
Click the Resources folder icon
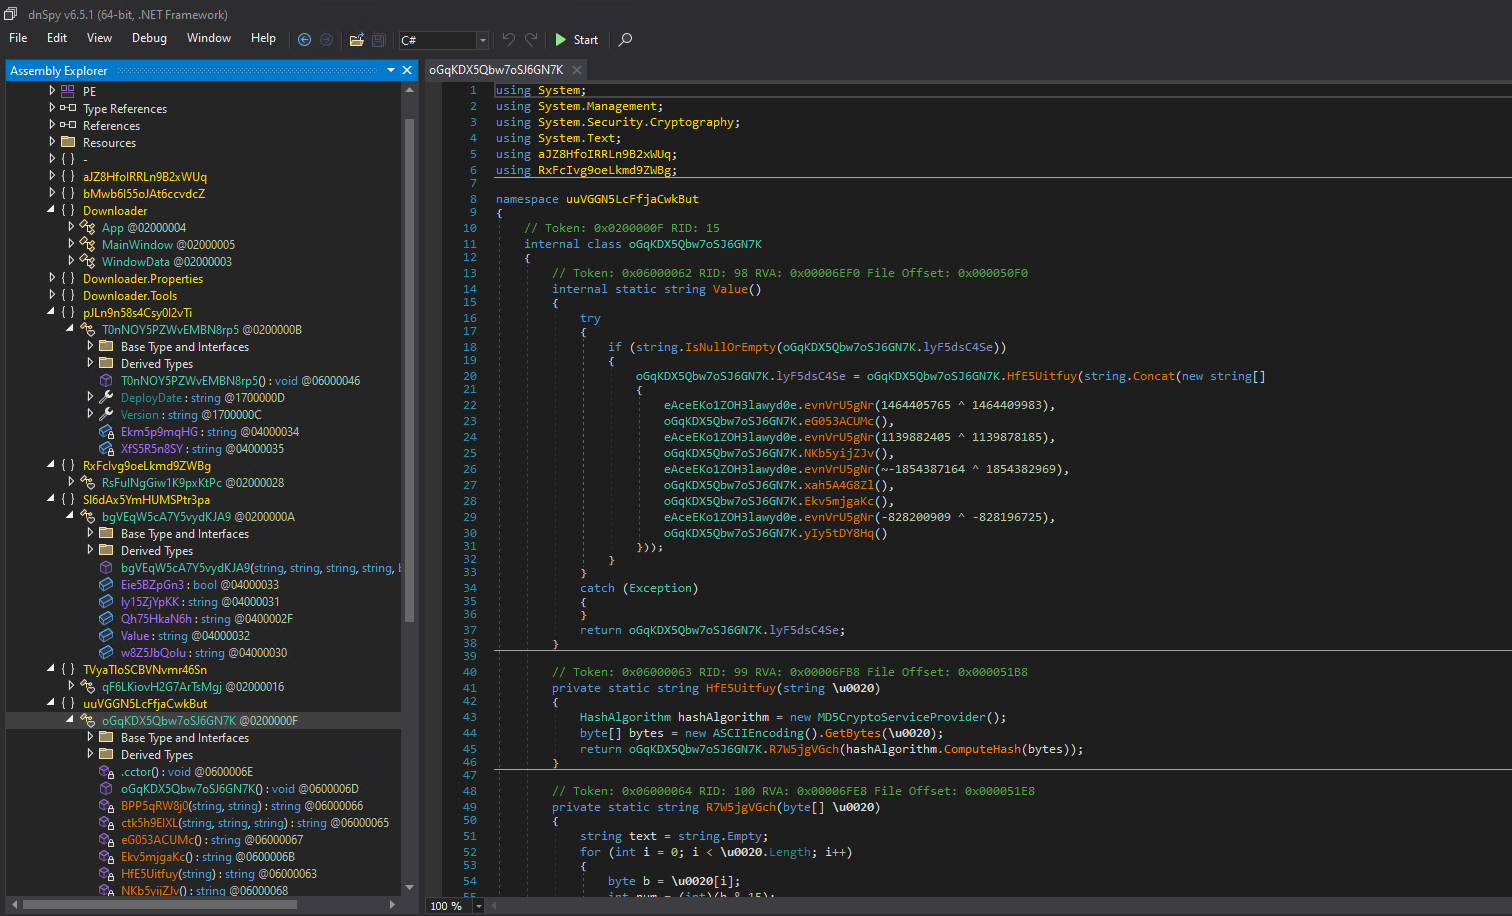click(x=68, y=142)
